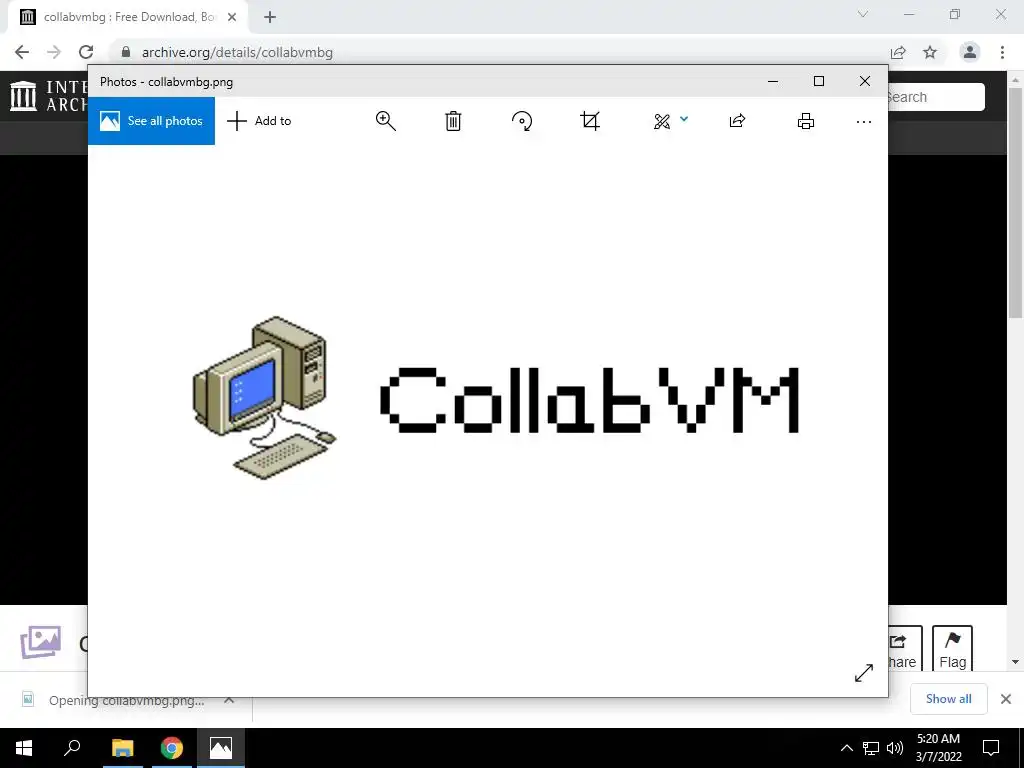This screenshot has width=1024, height=768.
Task: Rotate the photo using rotate icon
Action: tap(522, 121)
